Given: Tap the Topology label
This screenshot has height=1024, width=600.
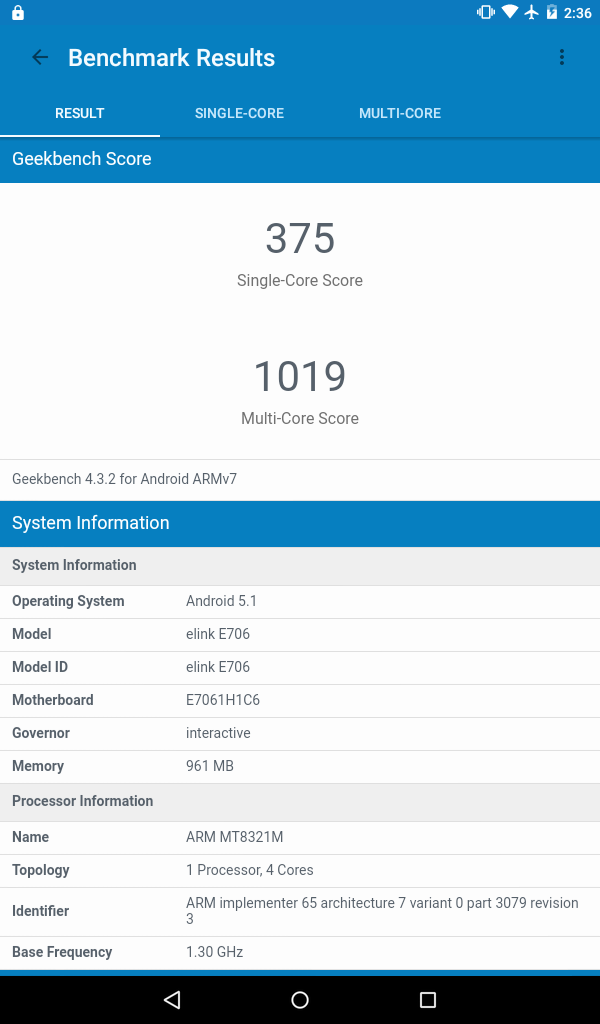Looking at the screenshot, I should point(40,871).
